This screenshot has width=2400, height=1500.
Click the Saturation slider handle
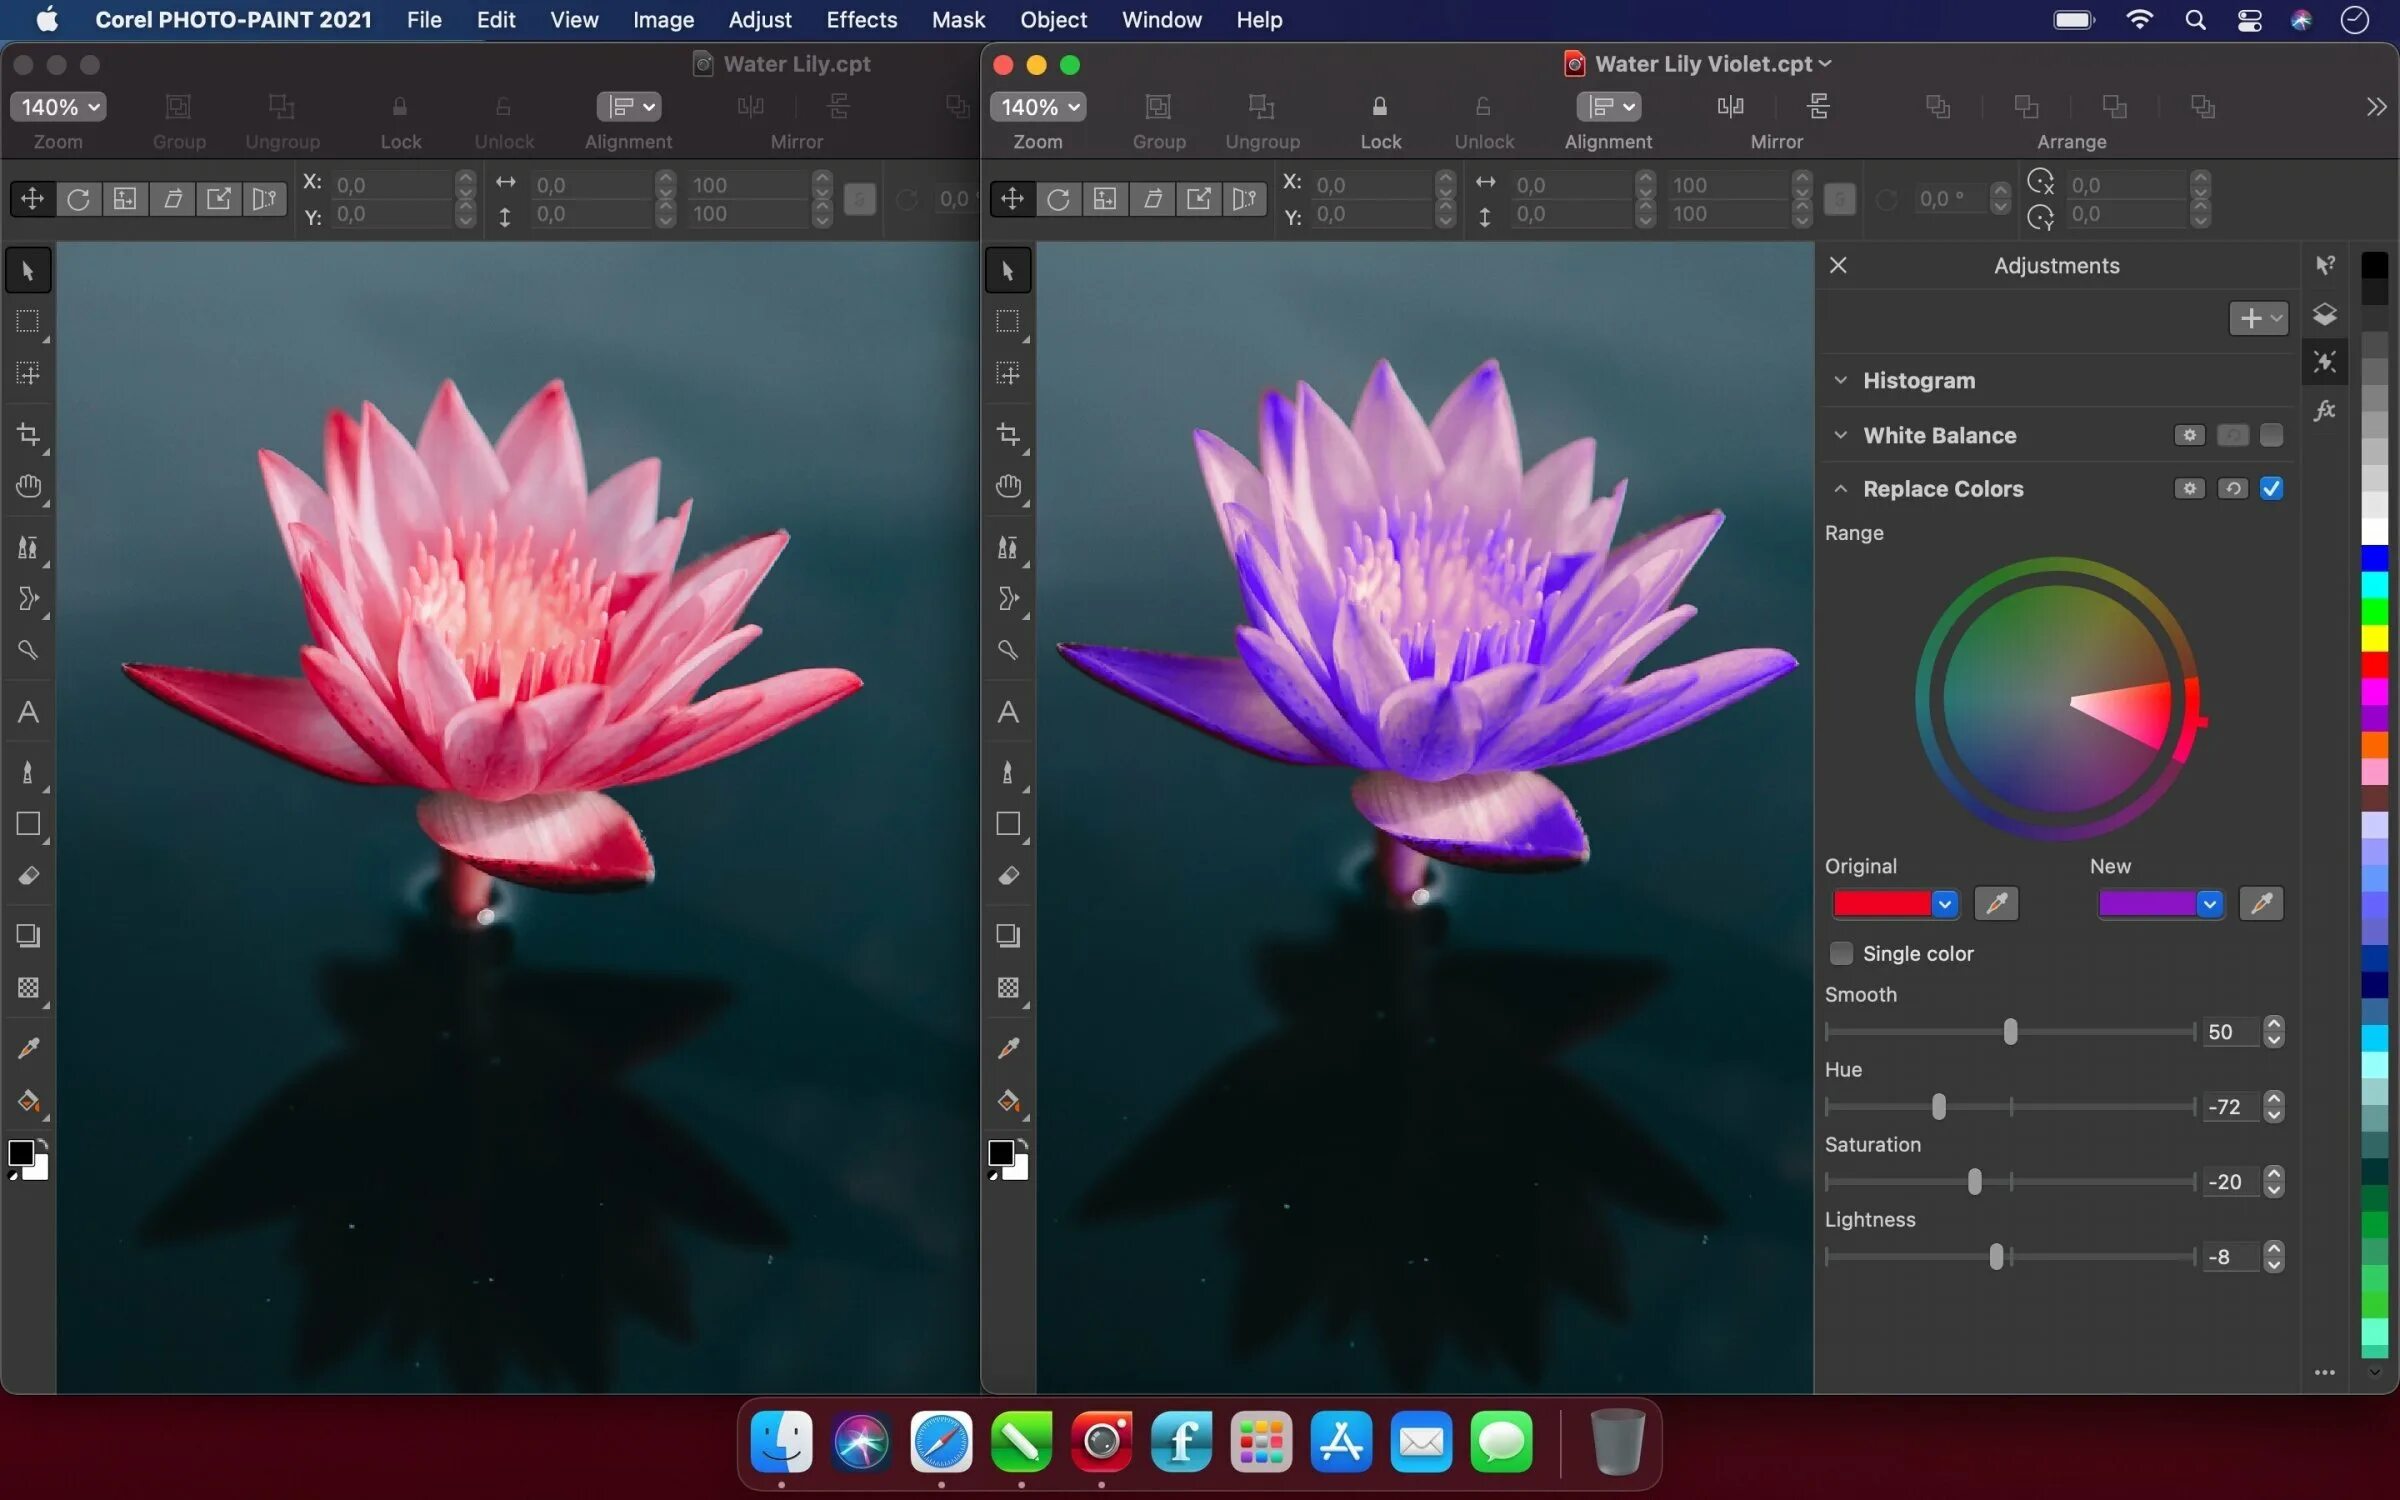(x=1974, y=1181)
